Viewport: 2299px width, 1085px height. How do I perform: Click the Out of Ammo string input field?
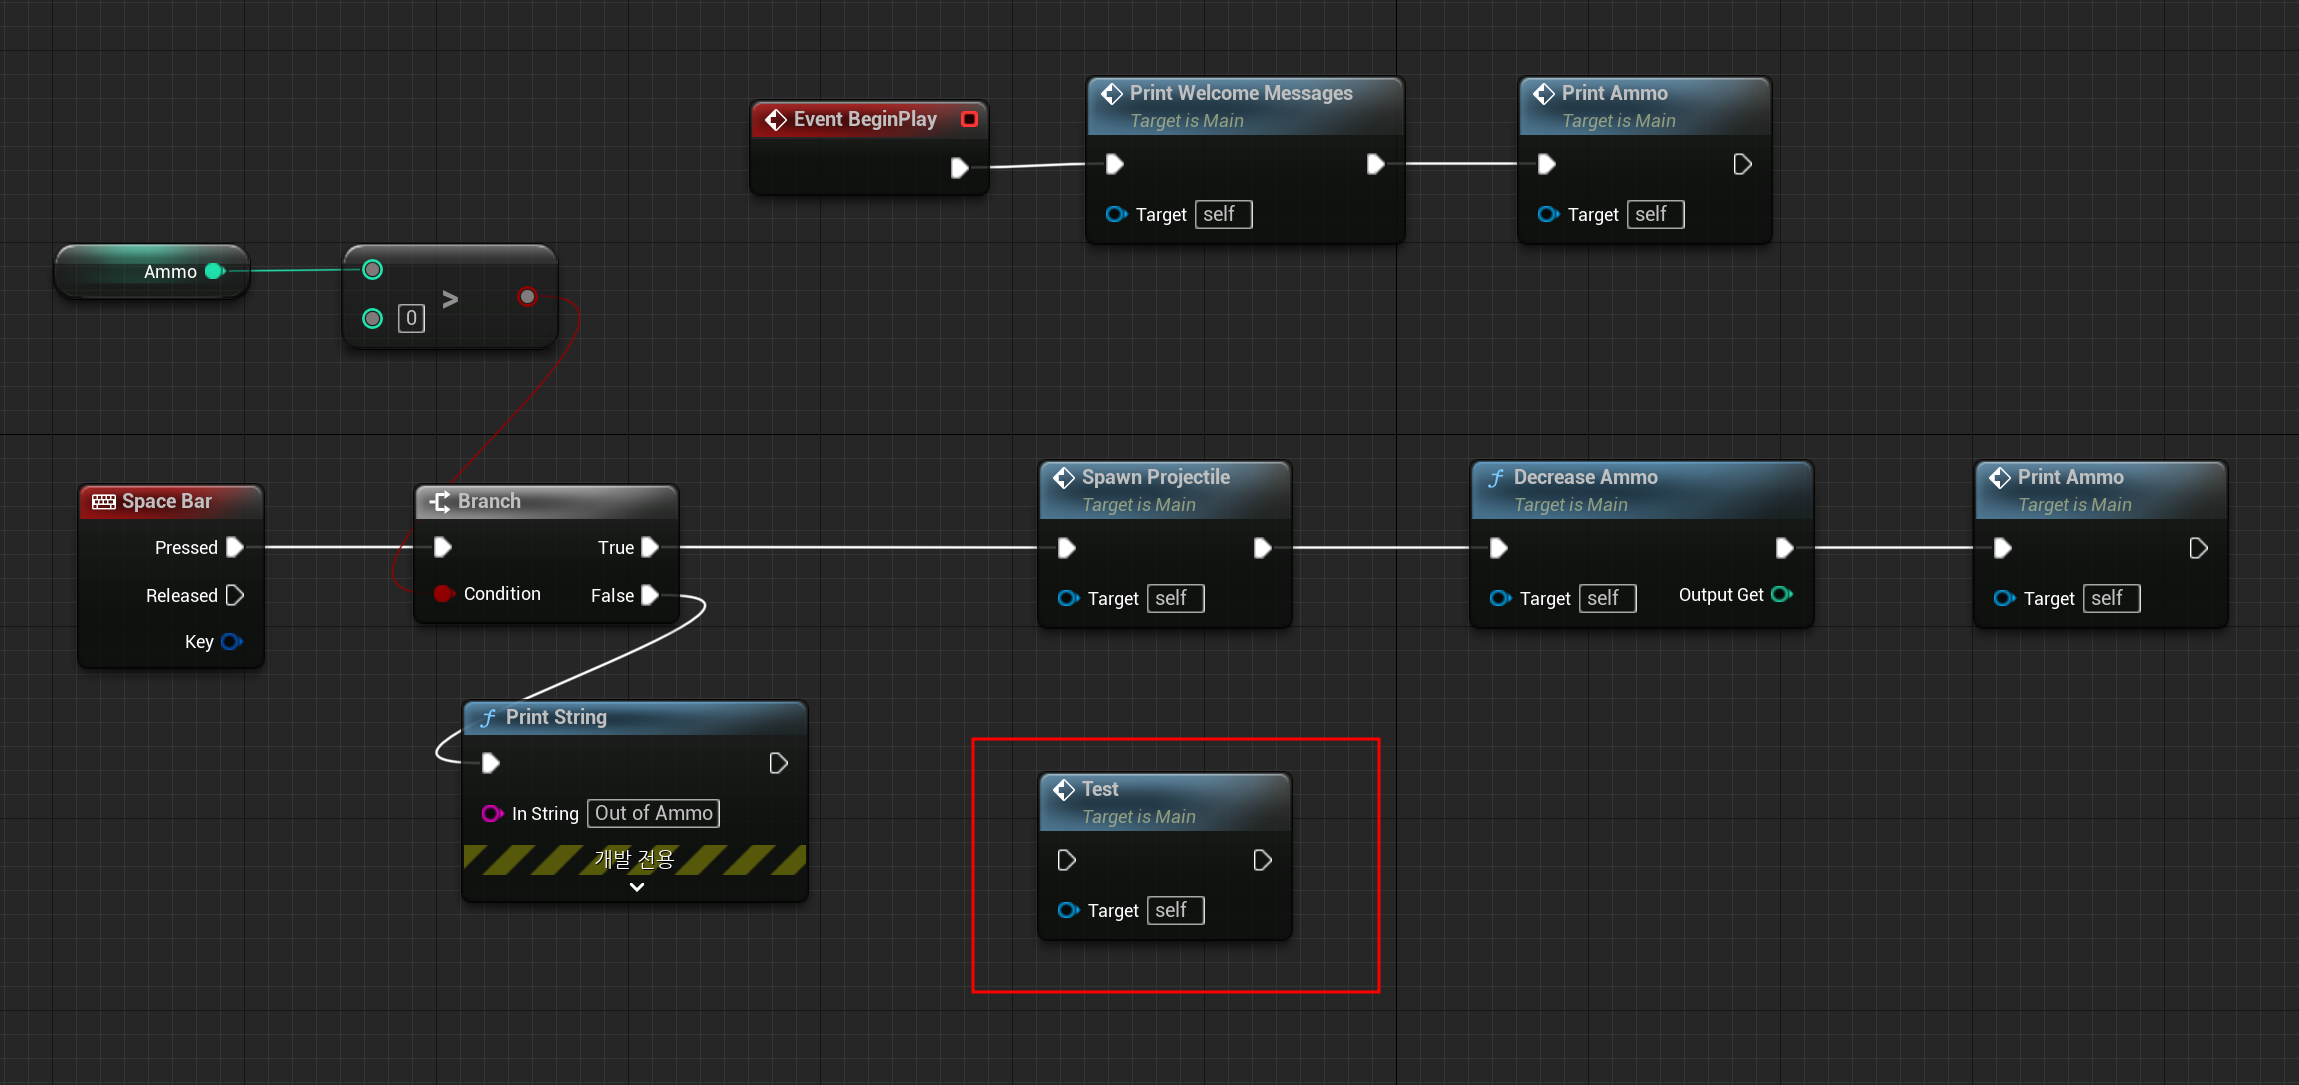click(653, 813)
